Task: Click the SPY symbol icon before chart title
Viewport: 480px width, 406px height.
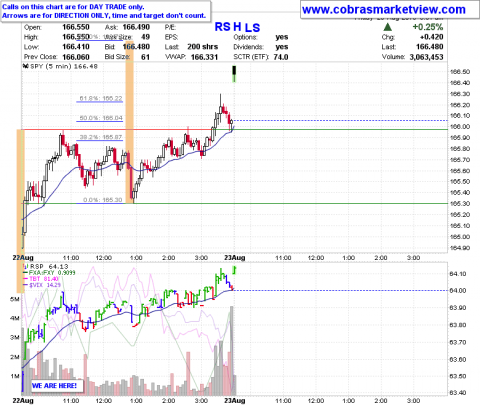Action: [x=26, y=66]
